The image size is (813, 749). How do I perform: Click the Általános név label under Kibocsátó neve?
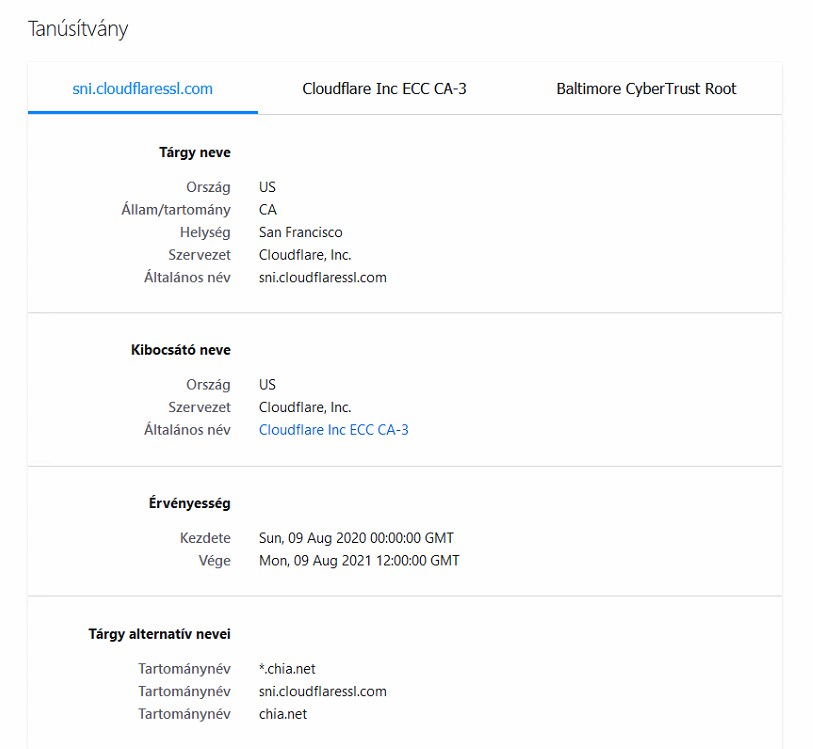(x=187, y=430)
